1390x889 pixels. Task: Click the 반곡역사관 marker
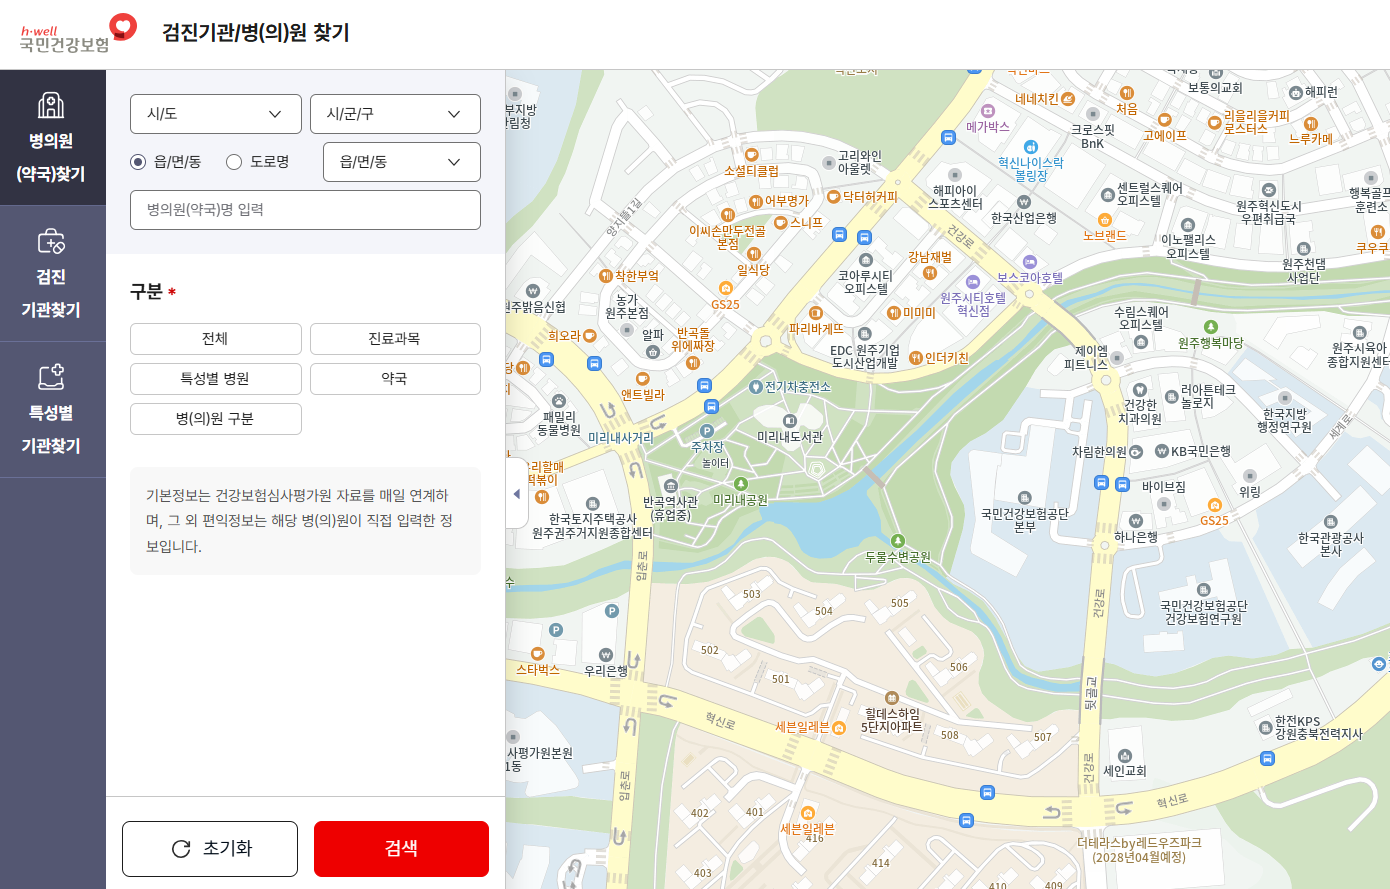(670, 487)
